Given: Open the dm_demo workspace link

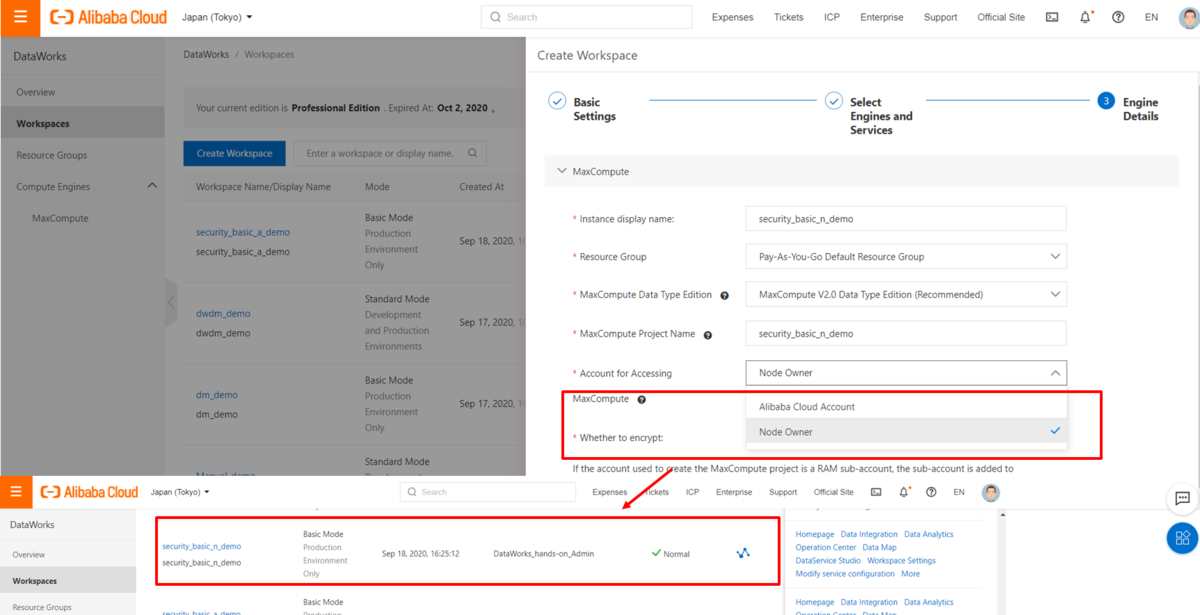Looking at the screenshot, I should pos(217,395).
